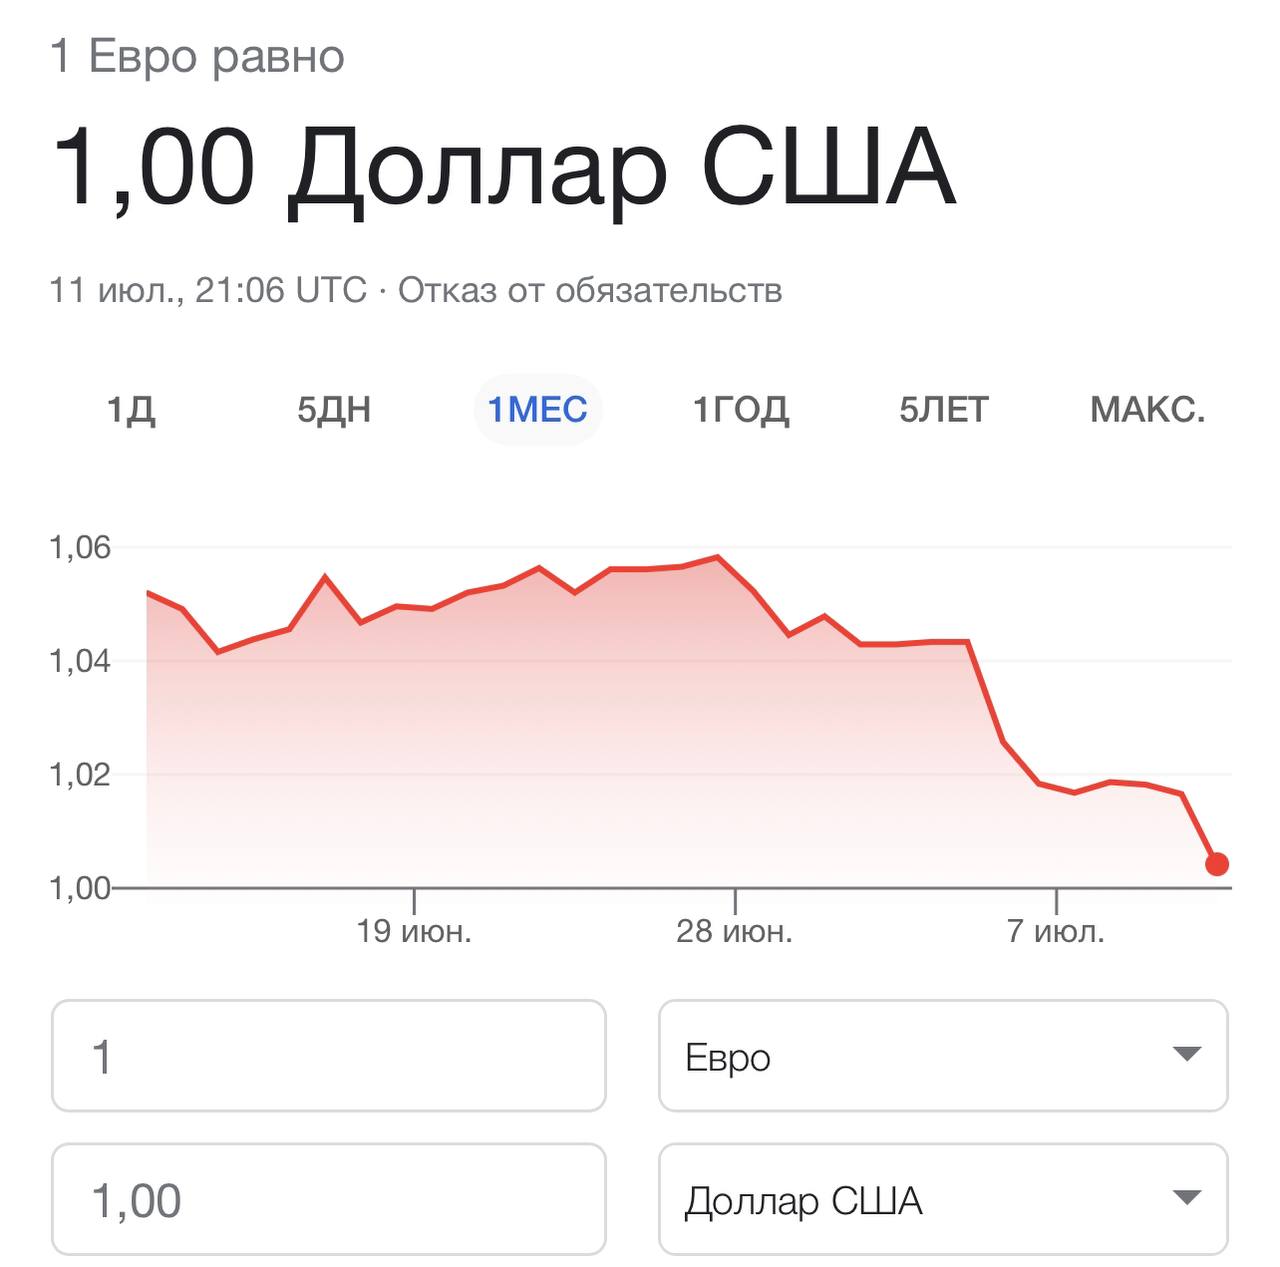
Task: Click the 11 июл., 21:06 UTC timestamp
Action: (208, 291)
